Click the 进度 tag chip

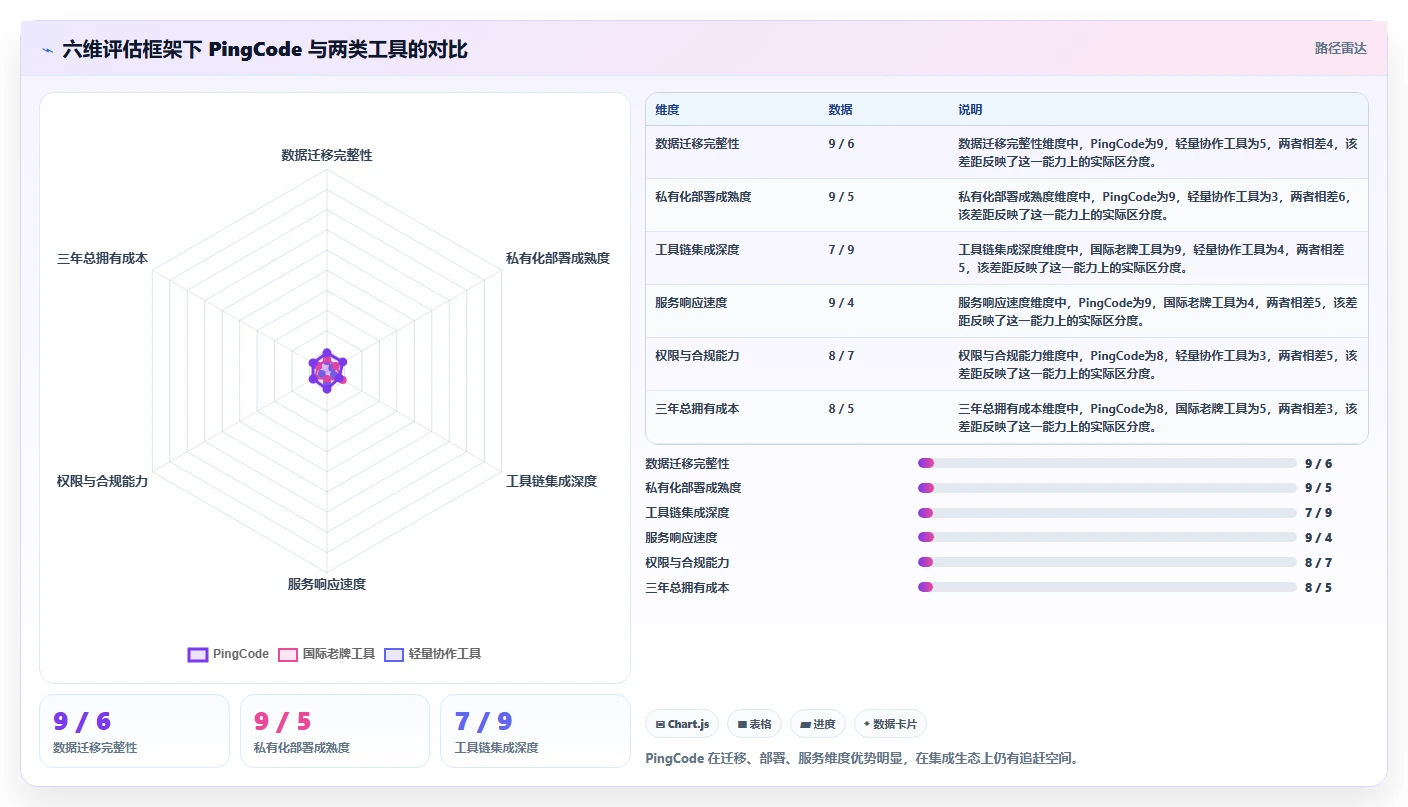pos(818,724)
